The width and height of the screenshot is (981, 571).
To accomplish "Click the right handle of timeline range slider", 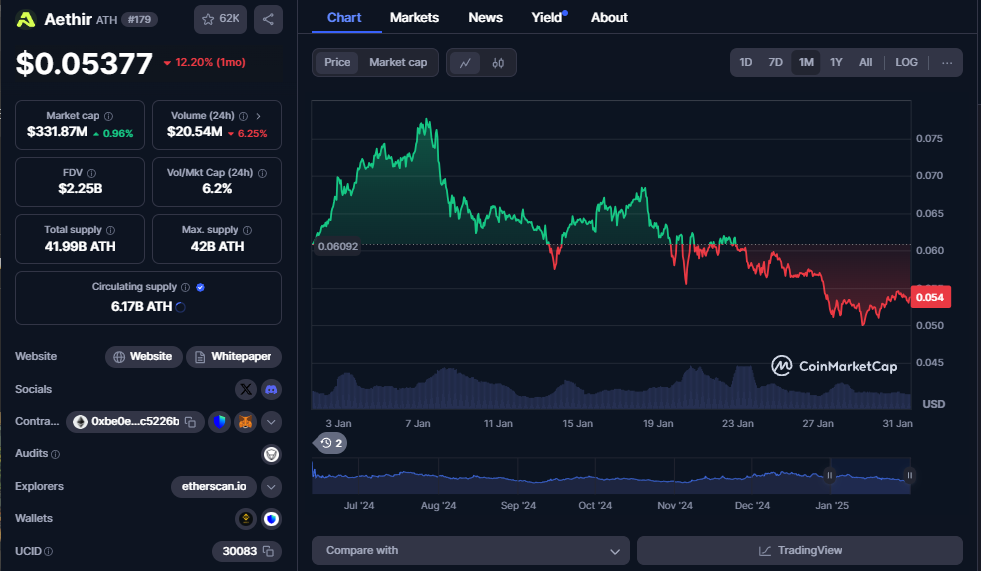I will click(909, 476).
